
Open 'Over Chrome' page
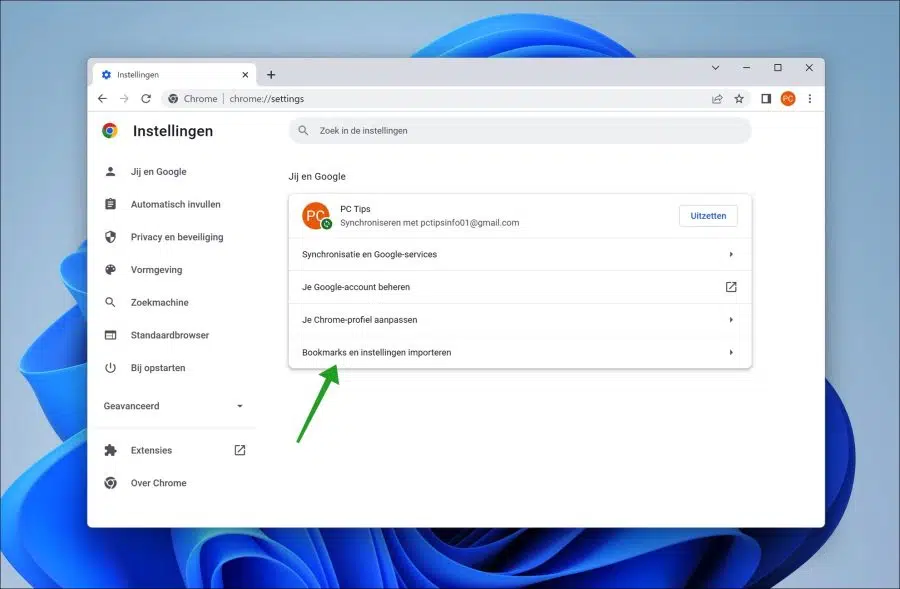[158, 483]
